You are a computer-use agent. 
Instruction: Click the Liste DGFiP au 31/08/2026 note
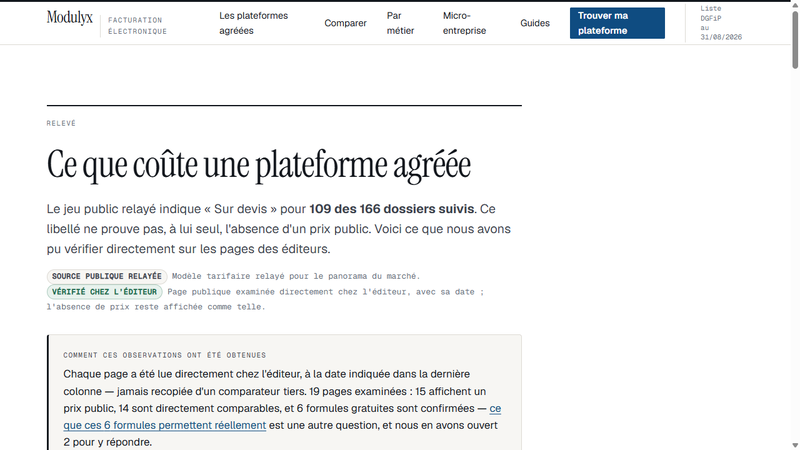[721, 23]
